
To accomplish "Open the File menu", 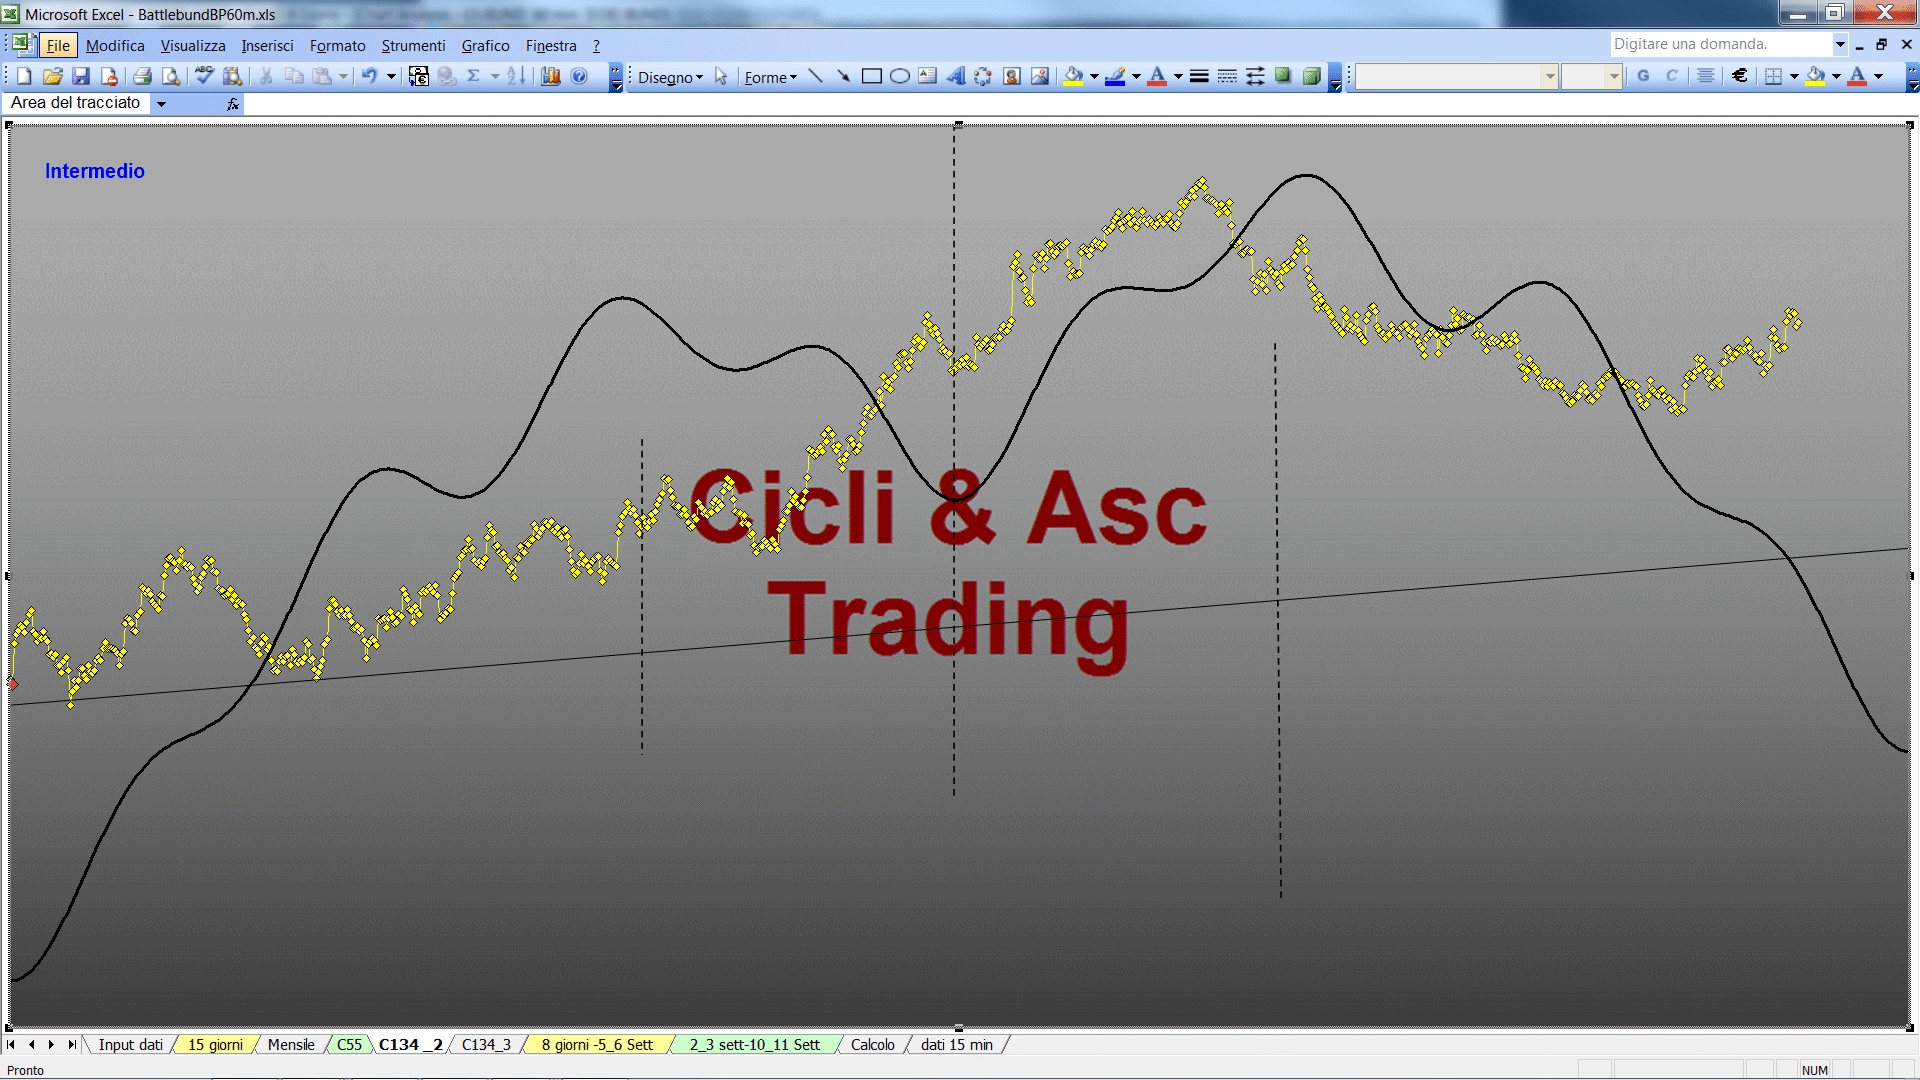I will (x=58, y=46).
